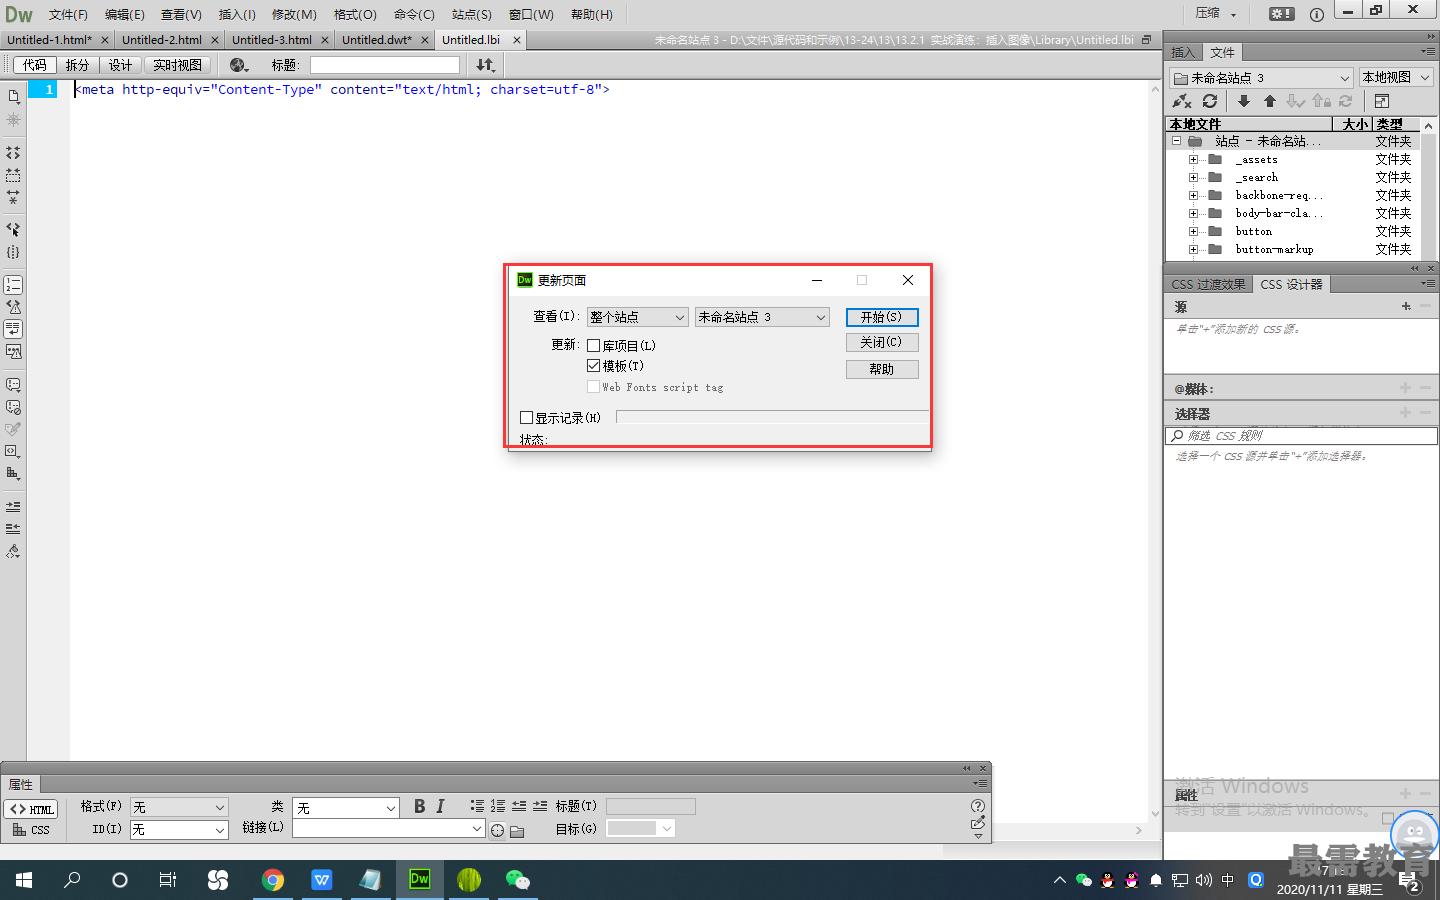Open the 站点(S) menu
This screenshot has width=1440, height=900.
point(471,14)
